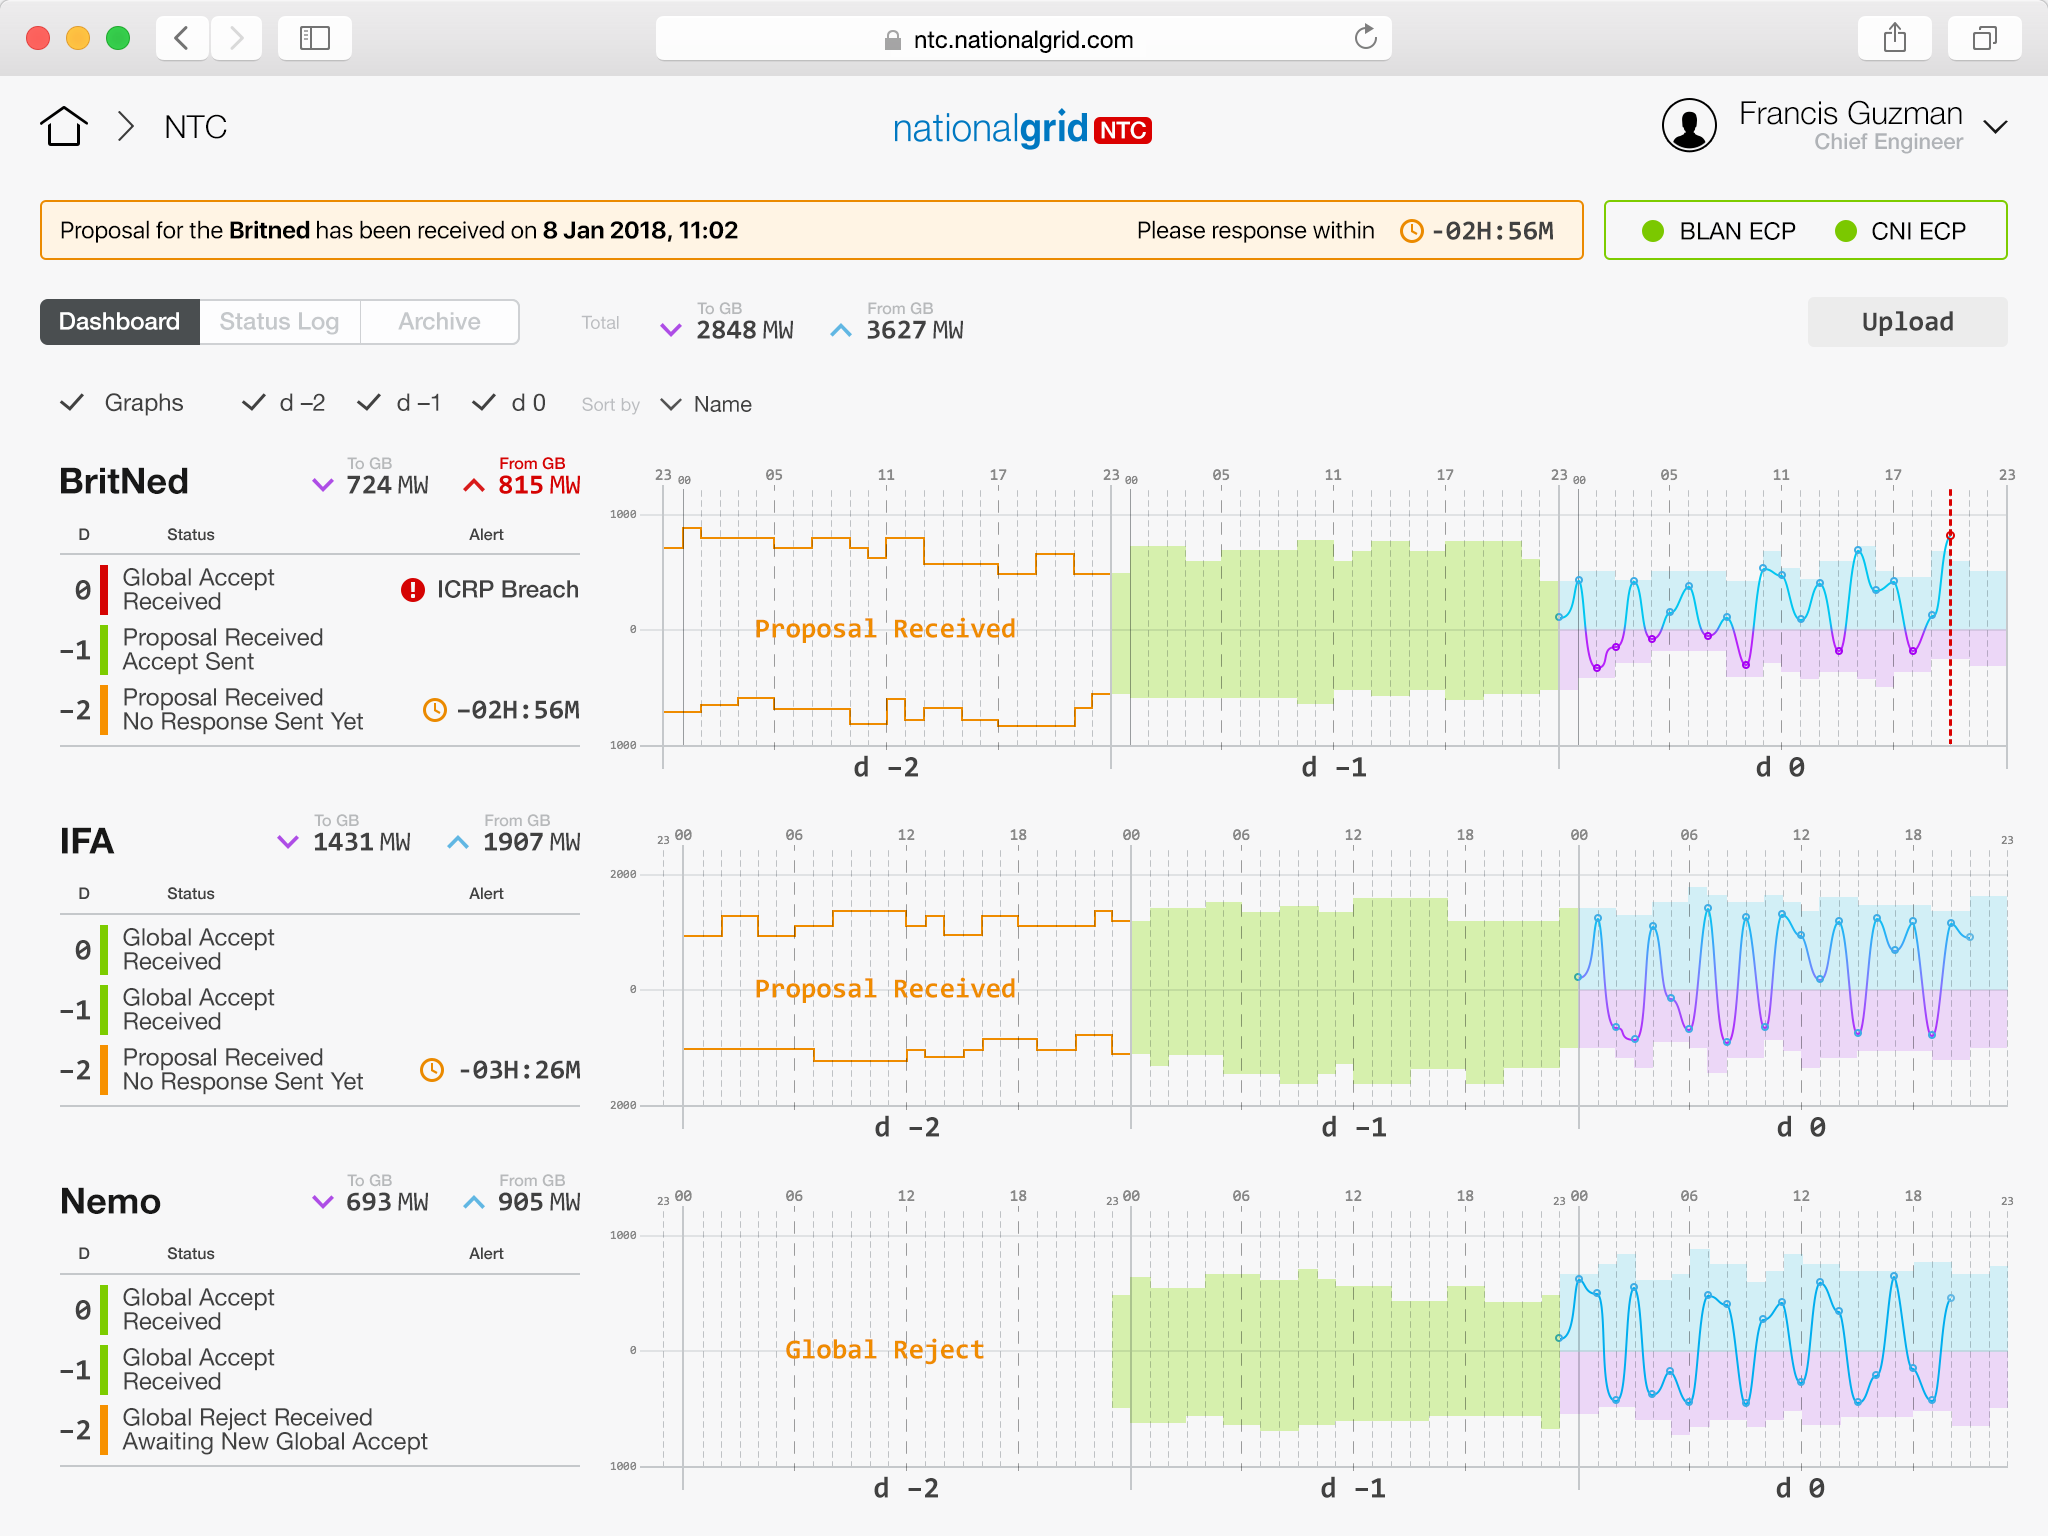The height and width of the screenshot is (1536, 2048).
Task: Click the Safari share icon
Action: pyautogui.click(x=1894, y=39)
